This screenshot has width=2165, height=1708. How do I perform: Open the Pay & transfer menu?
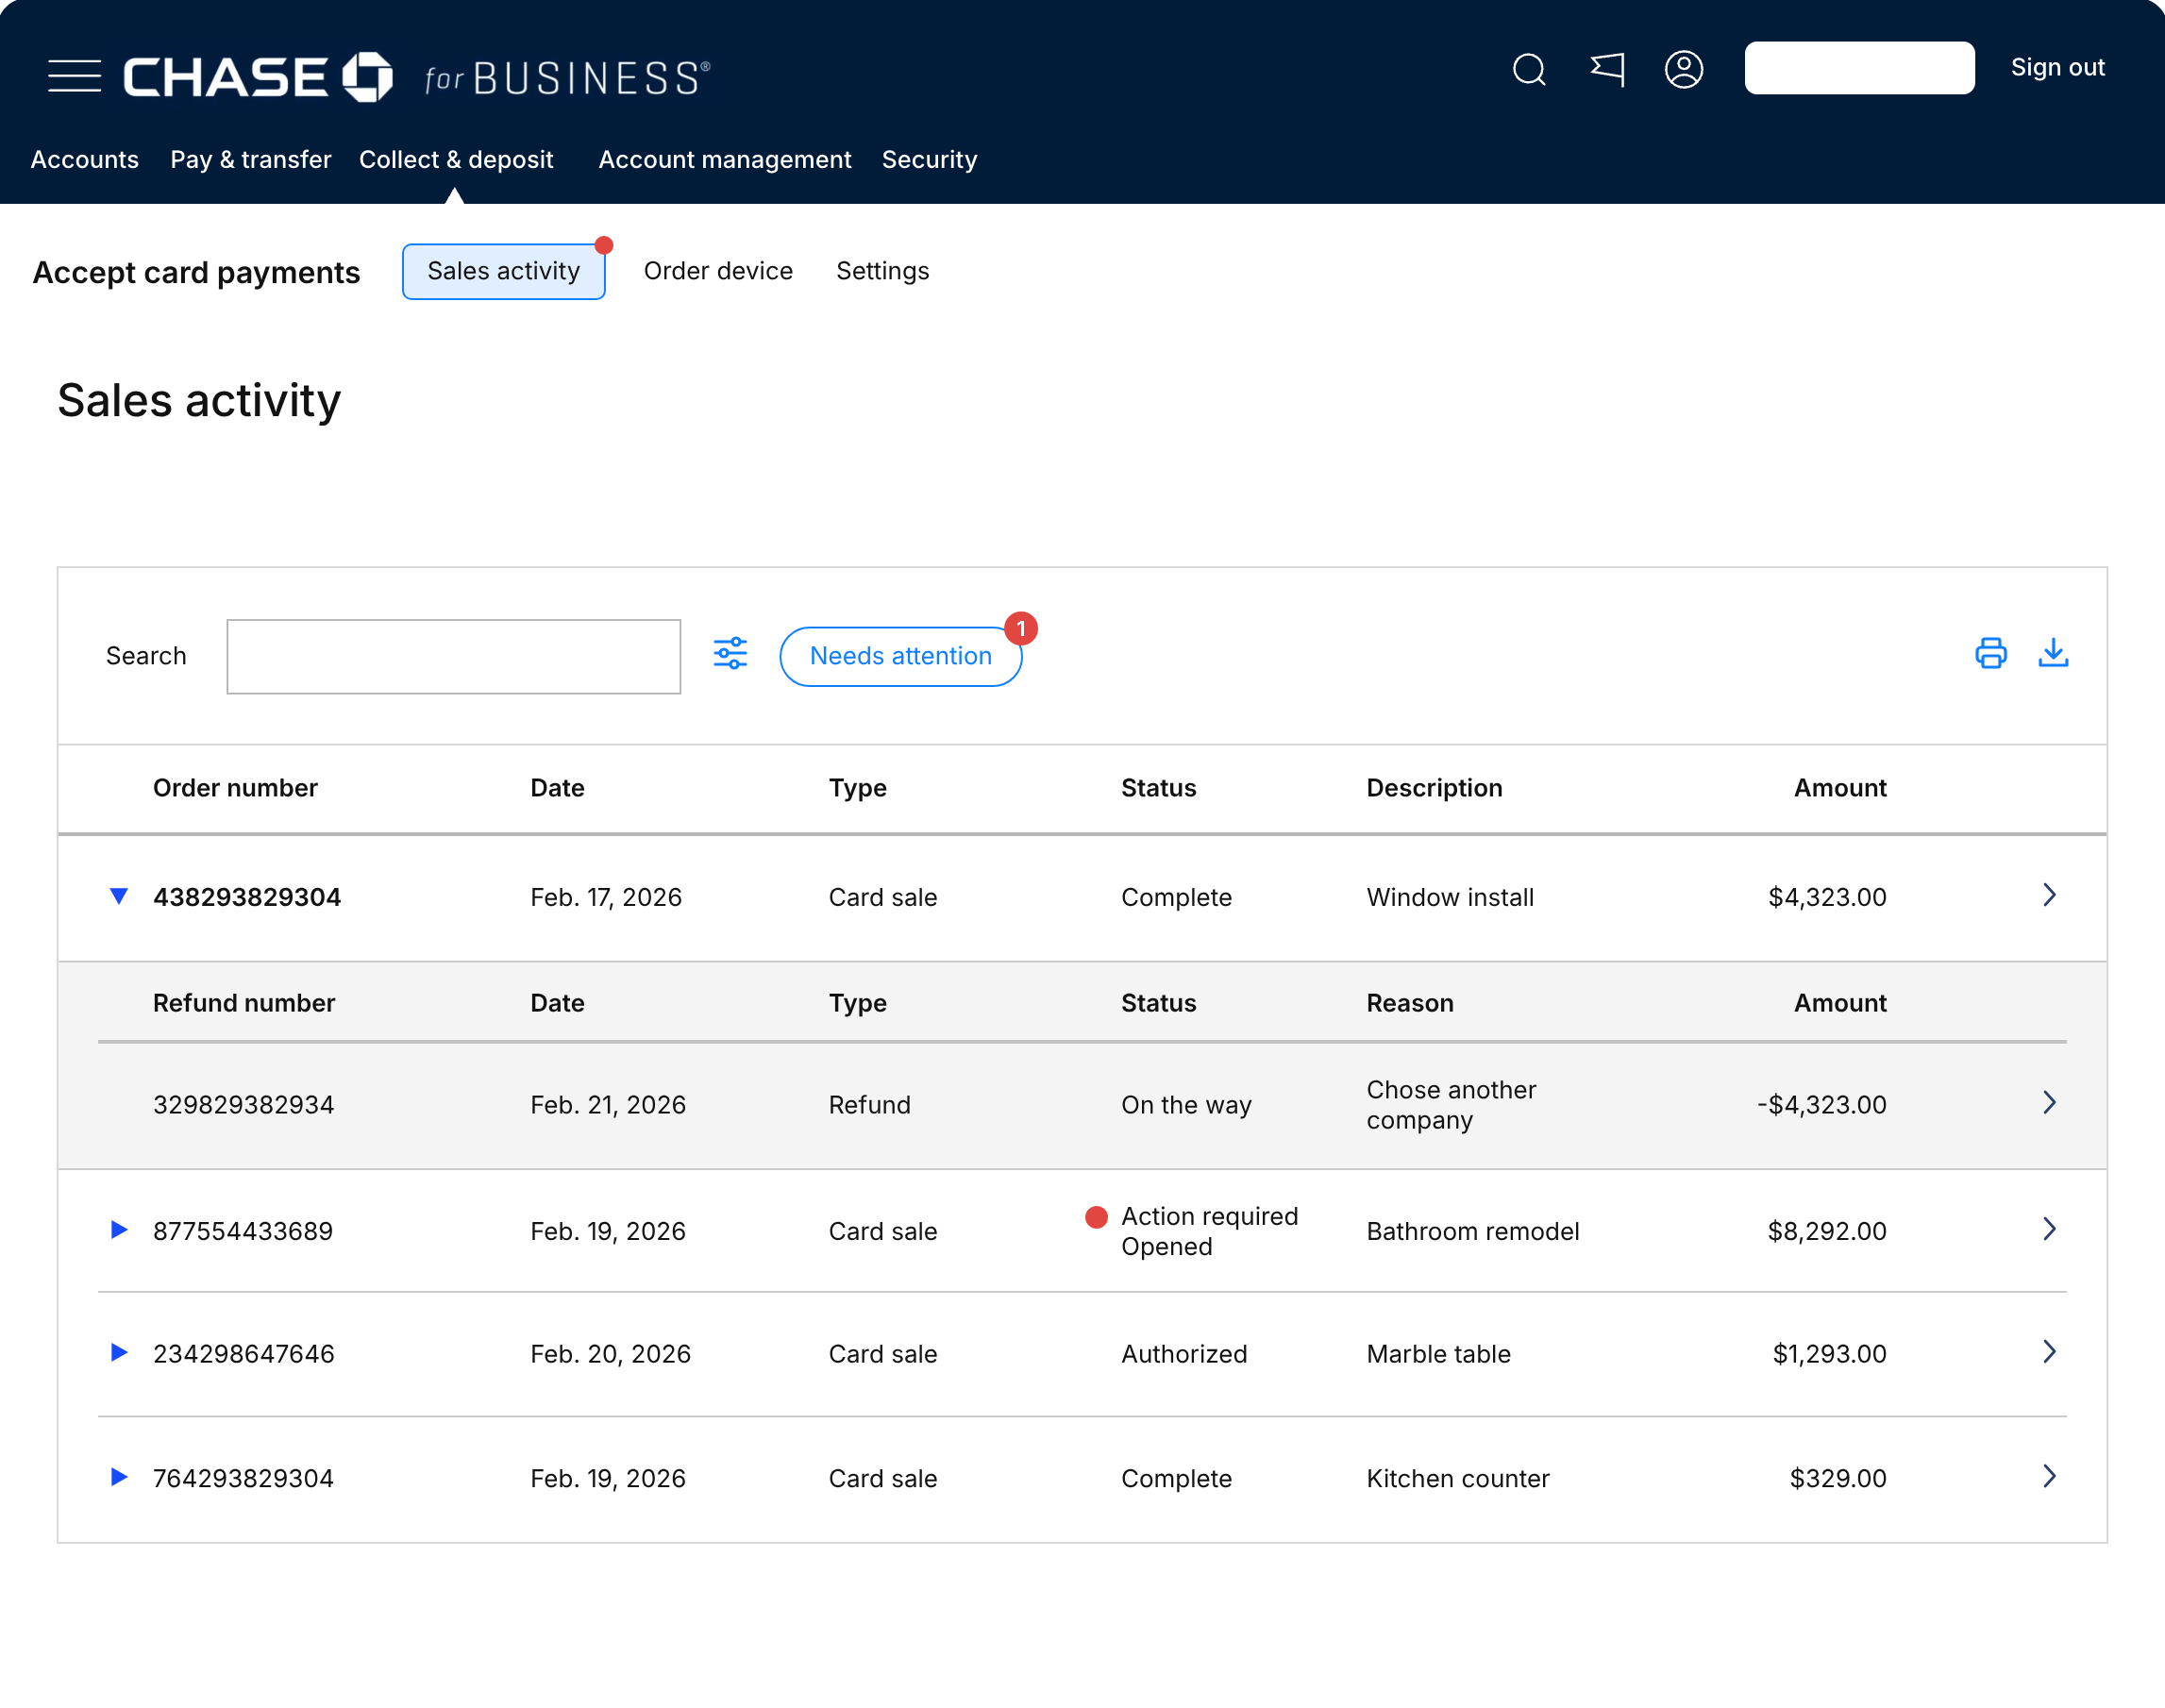pos(251,160)
